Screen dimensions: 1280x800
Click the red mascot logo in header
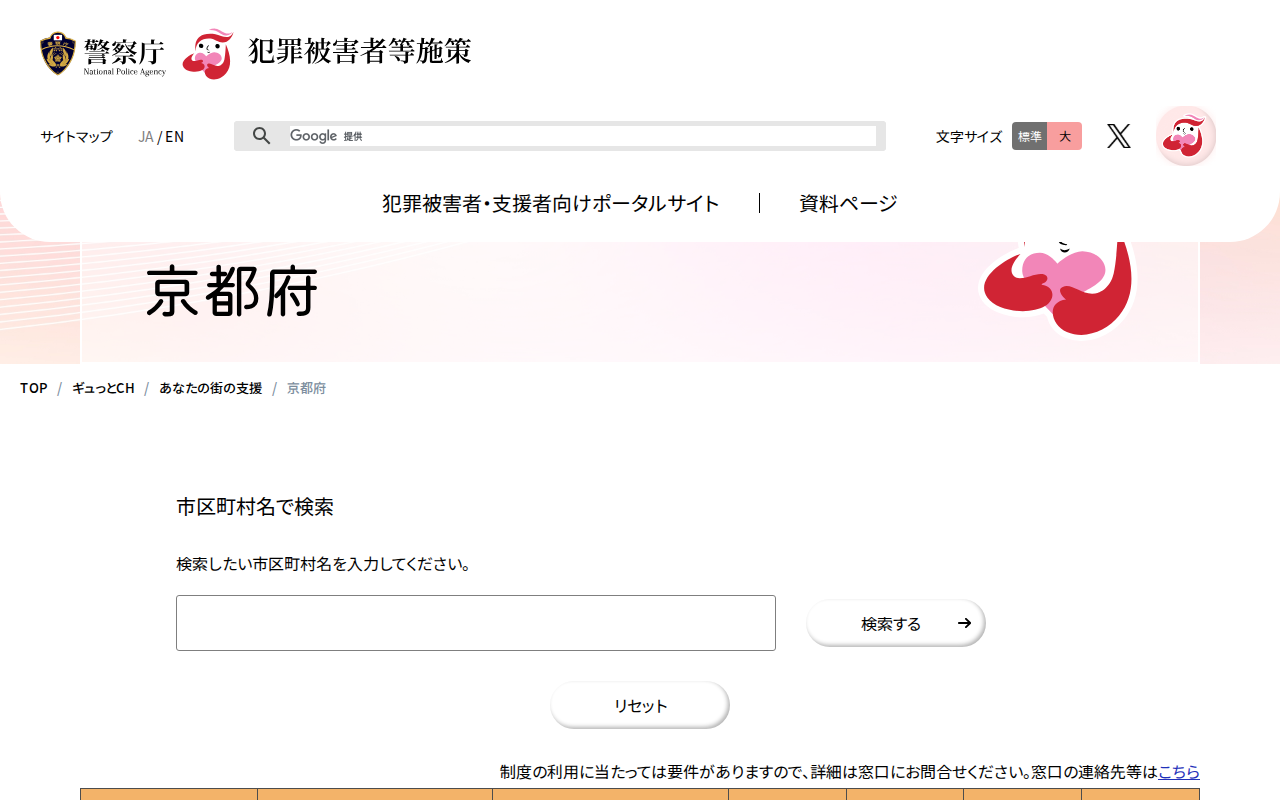(x=208, y=54)
